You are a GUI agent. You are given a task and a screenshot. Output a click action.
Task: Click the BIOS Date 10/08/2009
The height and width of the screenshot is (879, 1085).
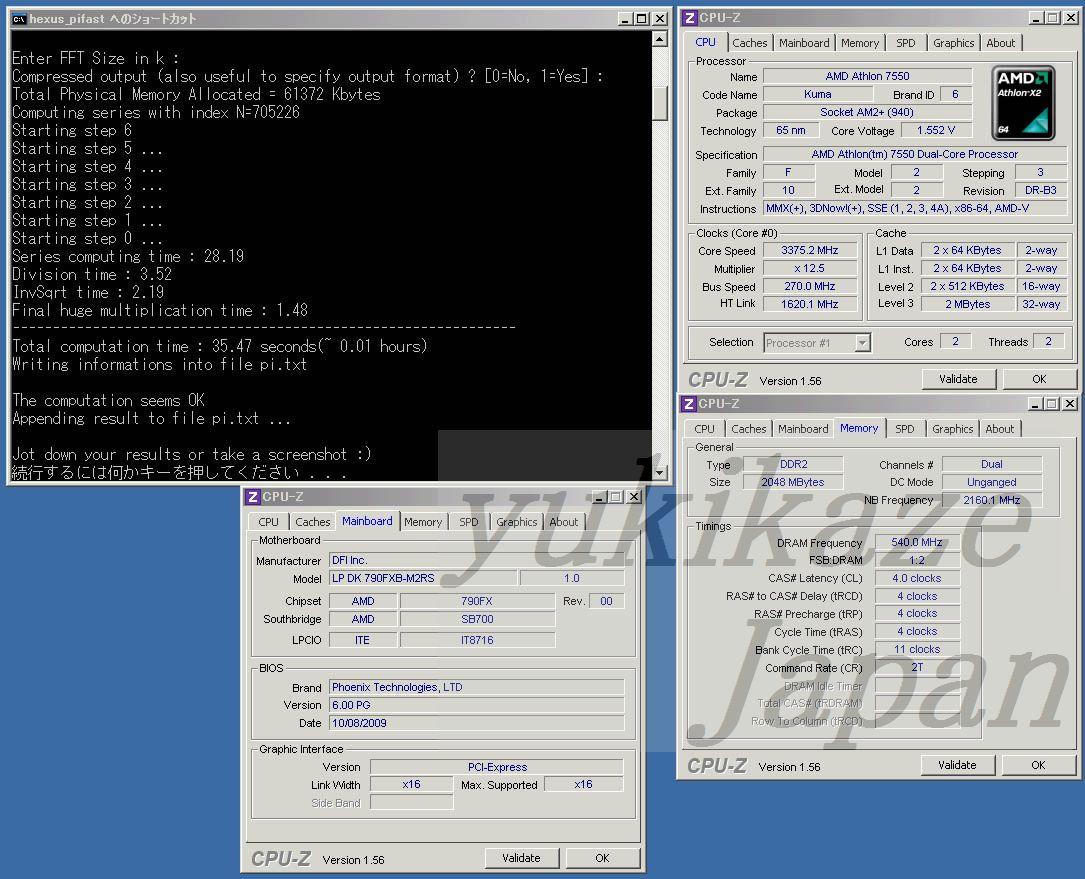[476, 723]
